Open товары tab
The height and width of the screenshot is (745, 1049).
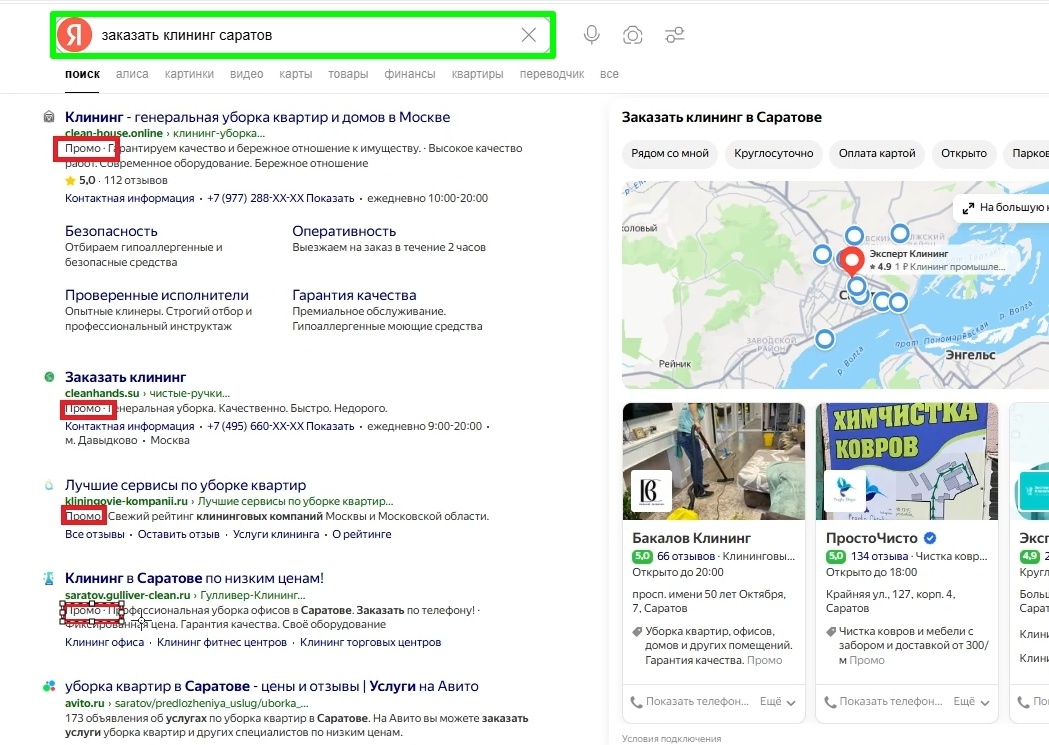click(348, 74)
